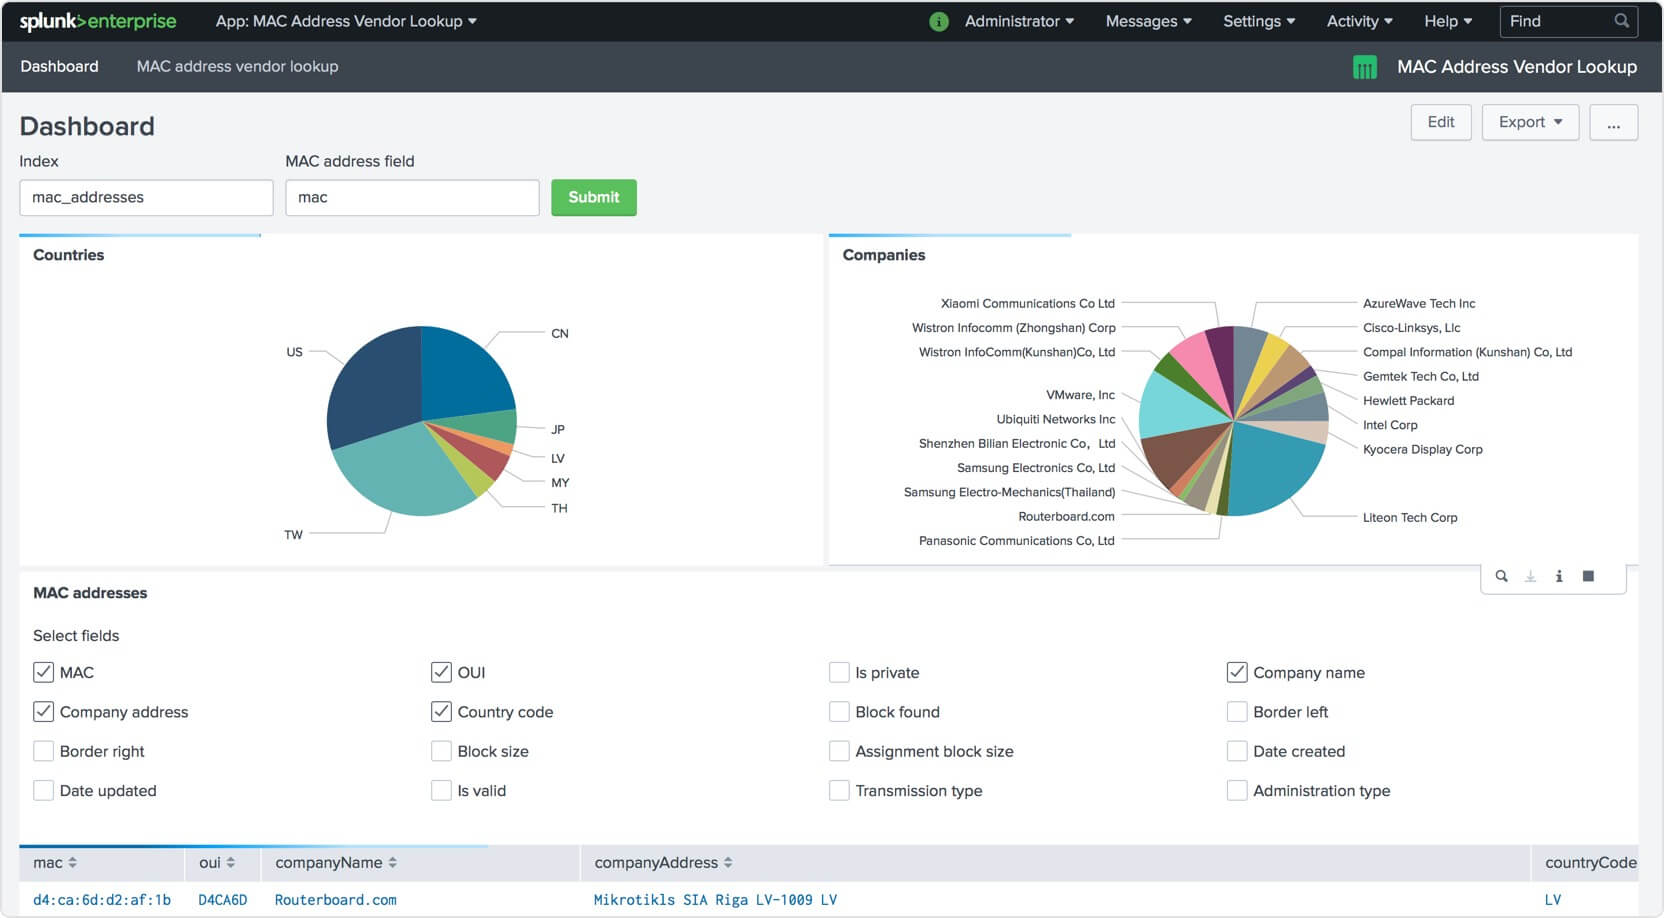Uncheck the Country code field
This screenshot has width=1664, height=918.
coord(441,711)
